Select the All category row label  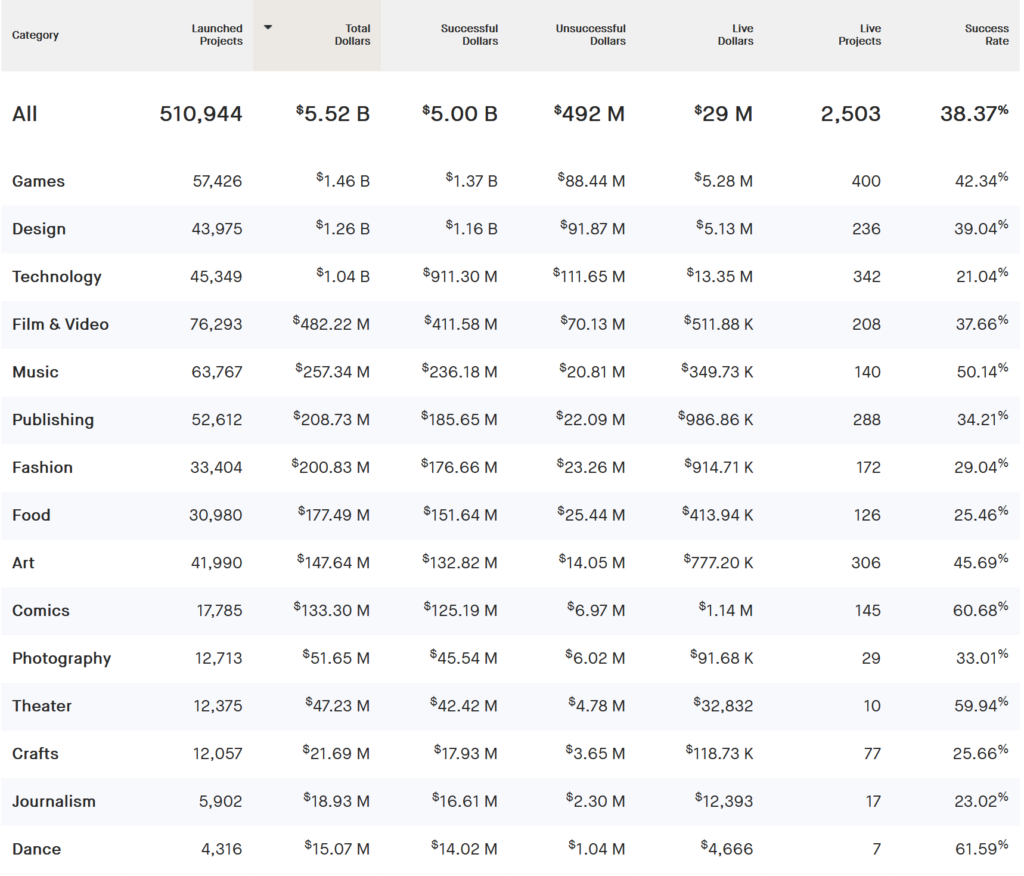pyautogui.click(x=25, y=114)
